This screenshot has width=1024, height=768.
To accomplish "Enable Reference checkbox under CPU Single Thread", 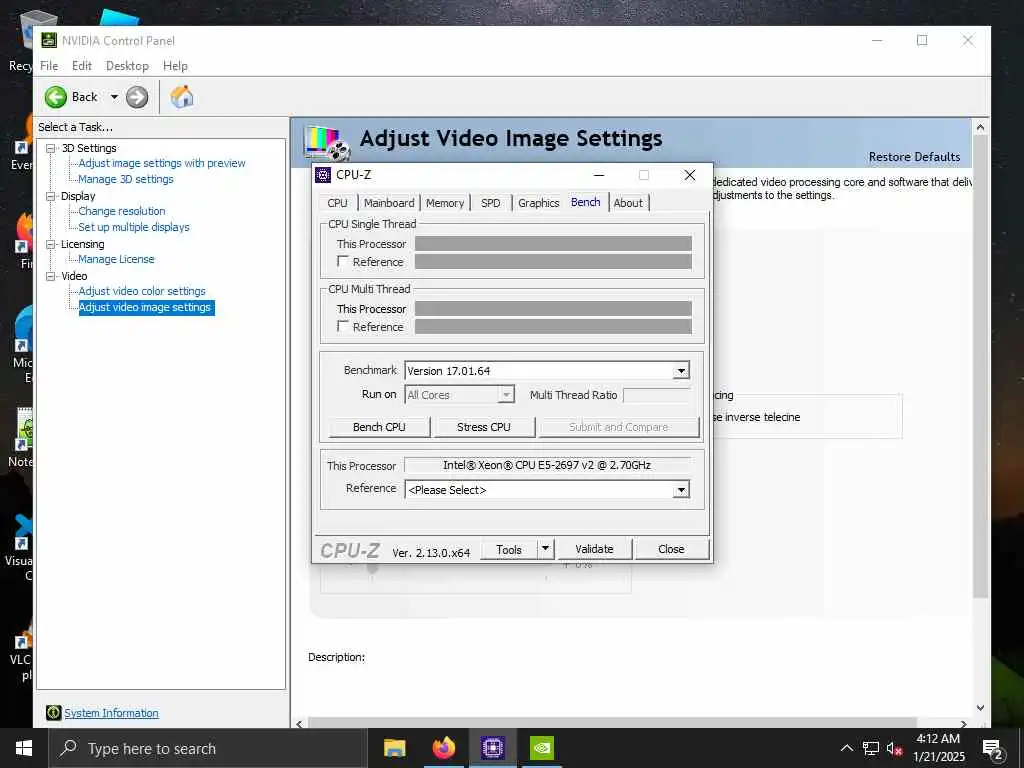I will [342, 261].
